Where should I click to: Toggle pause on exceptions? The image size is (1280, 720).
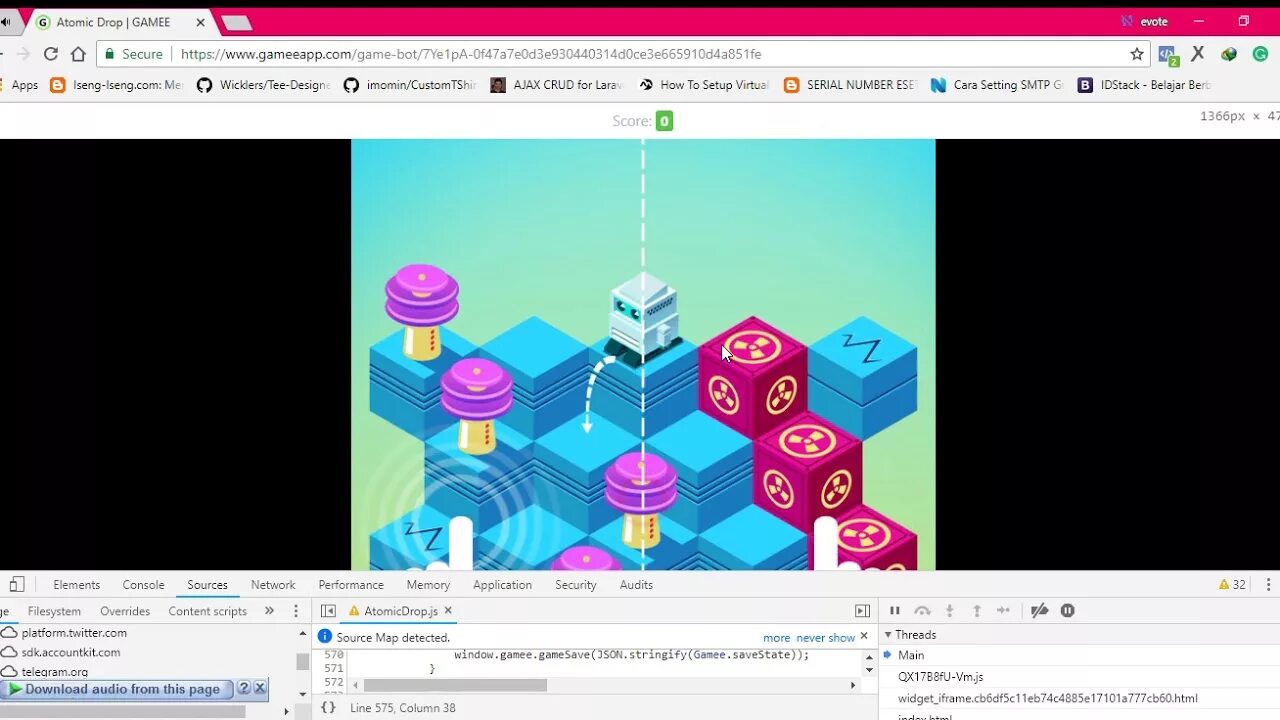(1068, 610)
